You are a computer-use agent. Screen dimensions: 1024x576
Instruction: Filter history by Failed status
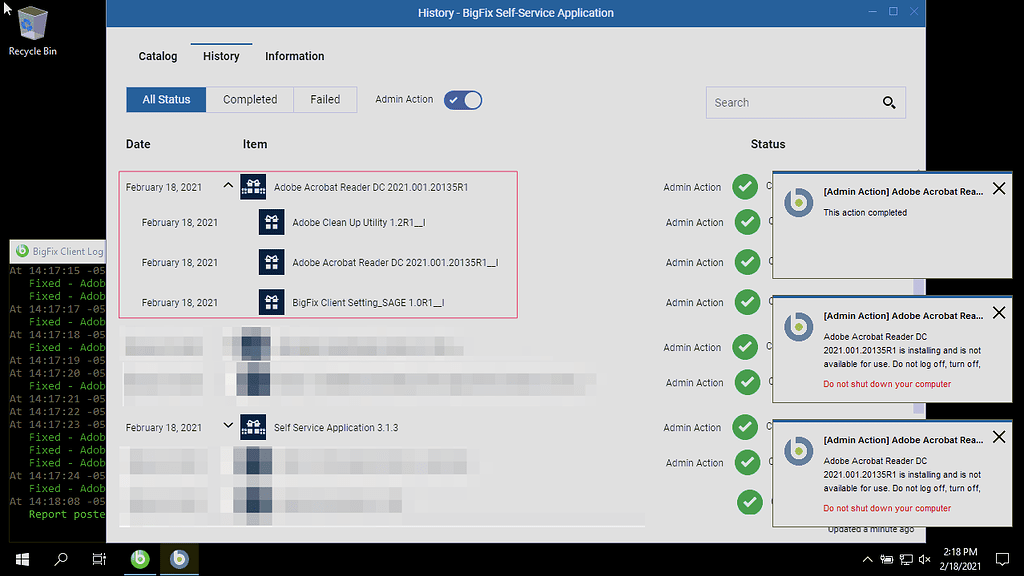(325, 99)
